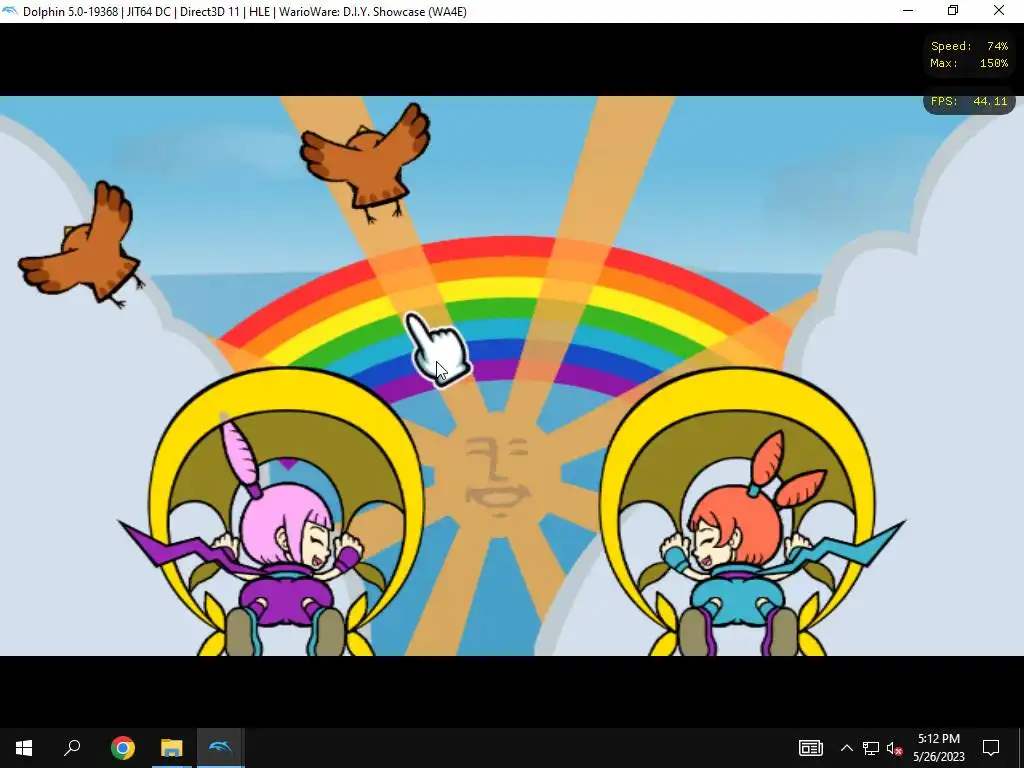This screenshot has height=768, width=1024.
Task: Click the muted volume tray icon
Action: (x=895, y=748)
